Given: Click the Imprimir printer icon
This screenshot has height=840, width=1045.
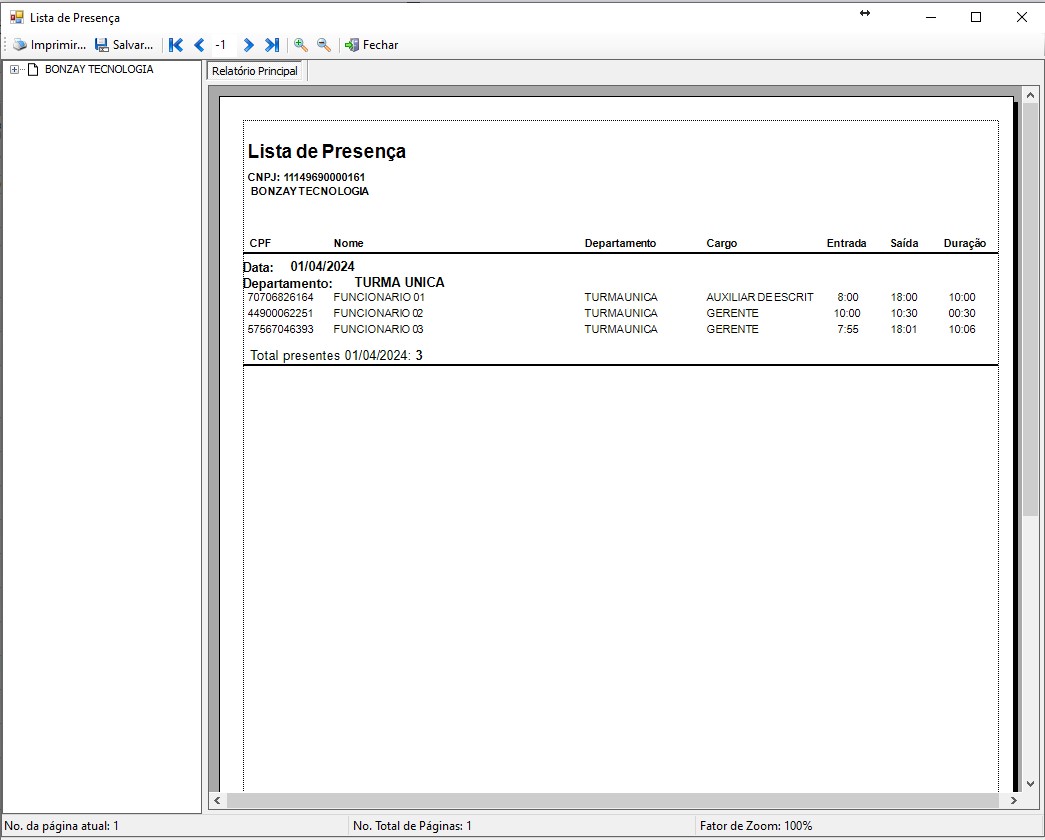Looking at the screenshot, I should tap(20, 45).
